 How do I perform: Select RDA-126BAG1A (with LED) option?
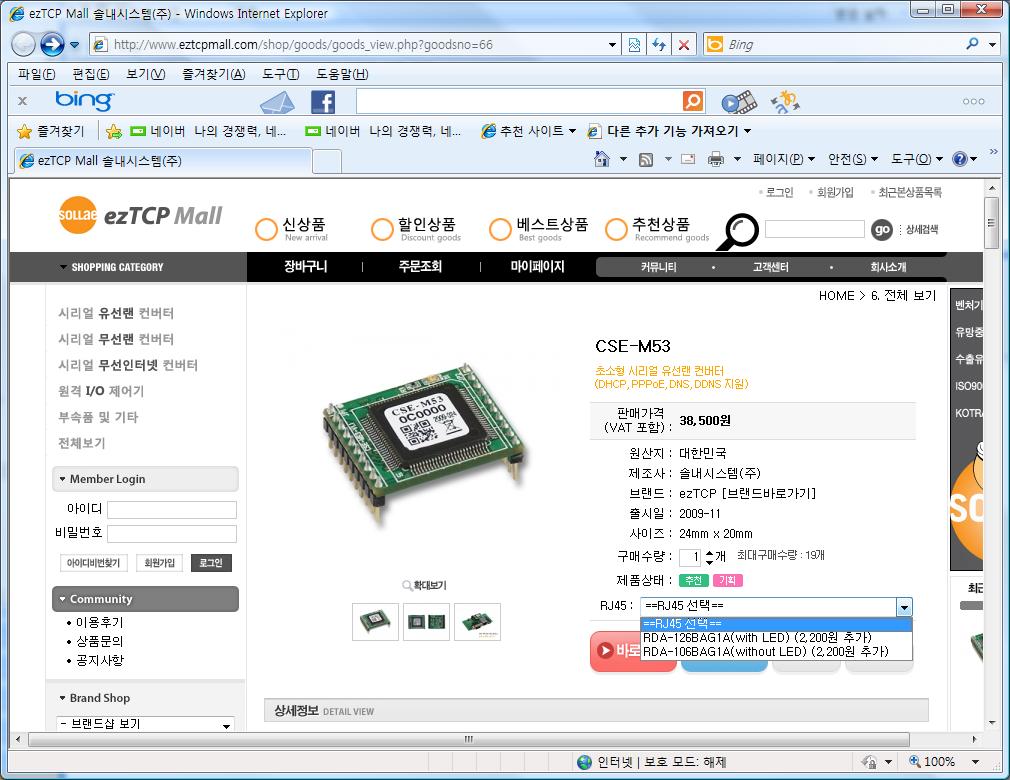point(776,638)
